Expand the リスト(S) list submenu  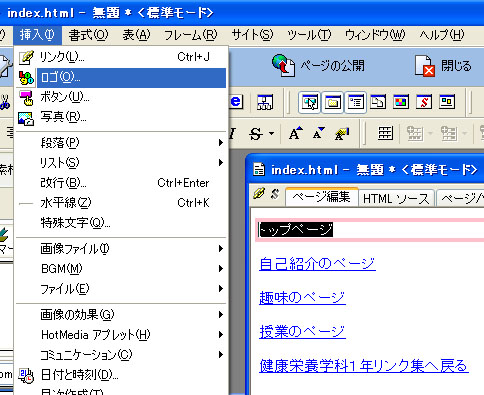click(x=121, y=163)
